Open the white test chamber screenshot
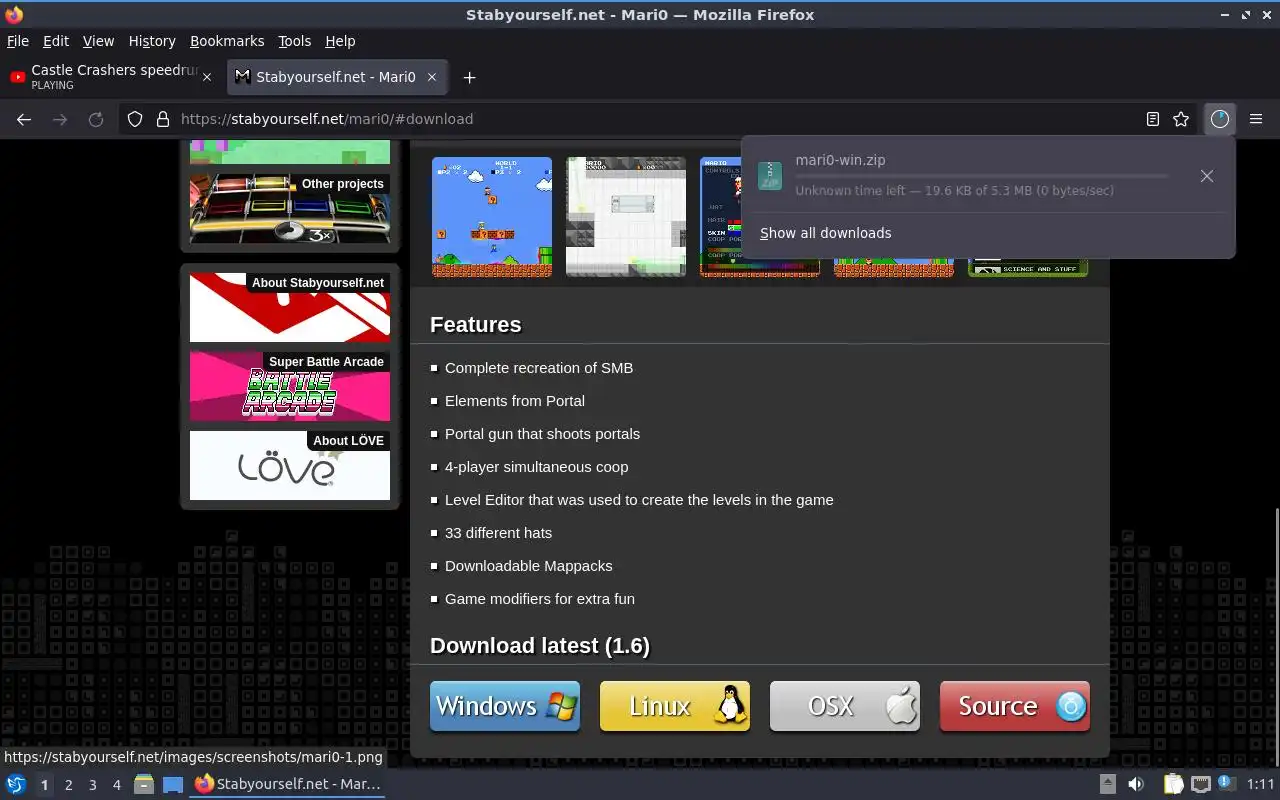Viewport: 1280px width, 800px height. pos(626,216)
